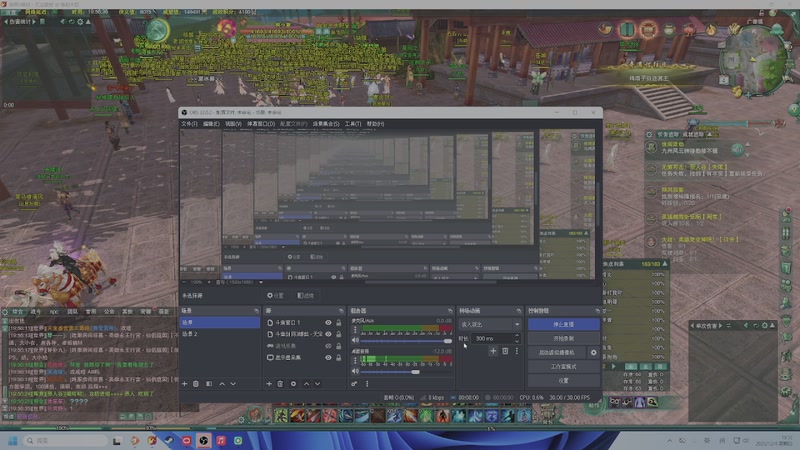Open the Fade transition type dropdown
The image size is (800, 450).
tap(490, 324)
